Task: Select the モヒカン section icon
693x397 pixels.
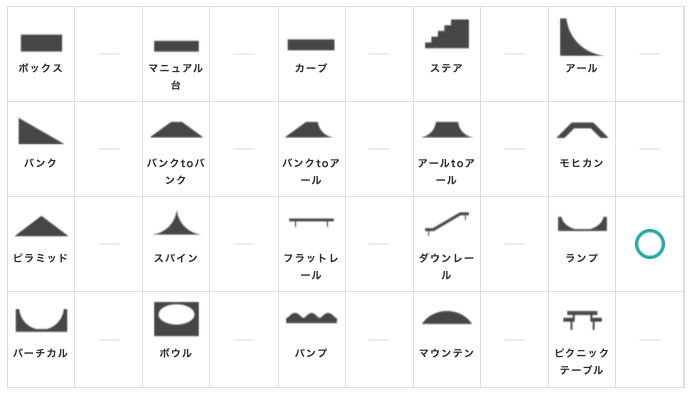Action: click(582, 130)
